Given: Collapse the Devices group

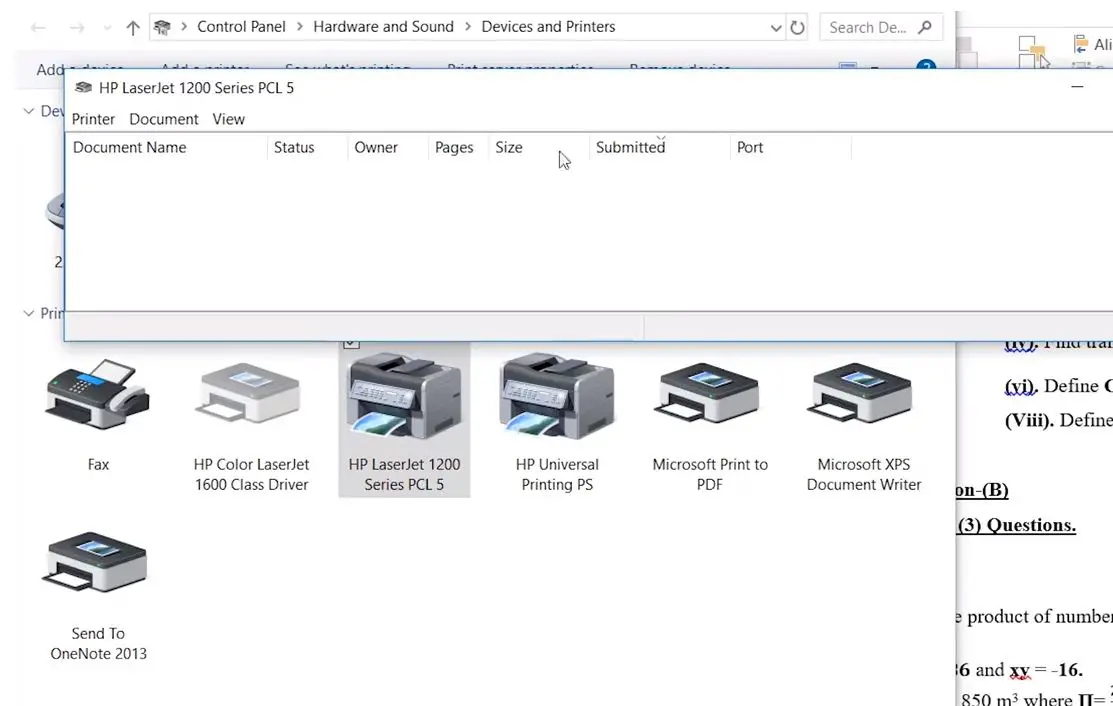Looking at the screenshot, I should point(28,111).
